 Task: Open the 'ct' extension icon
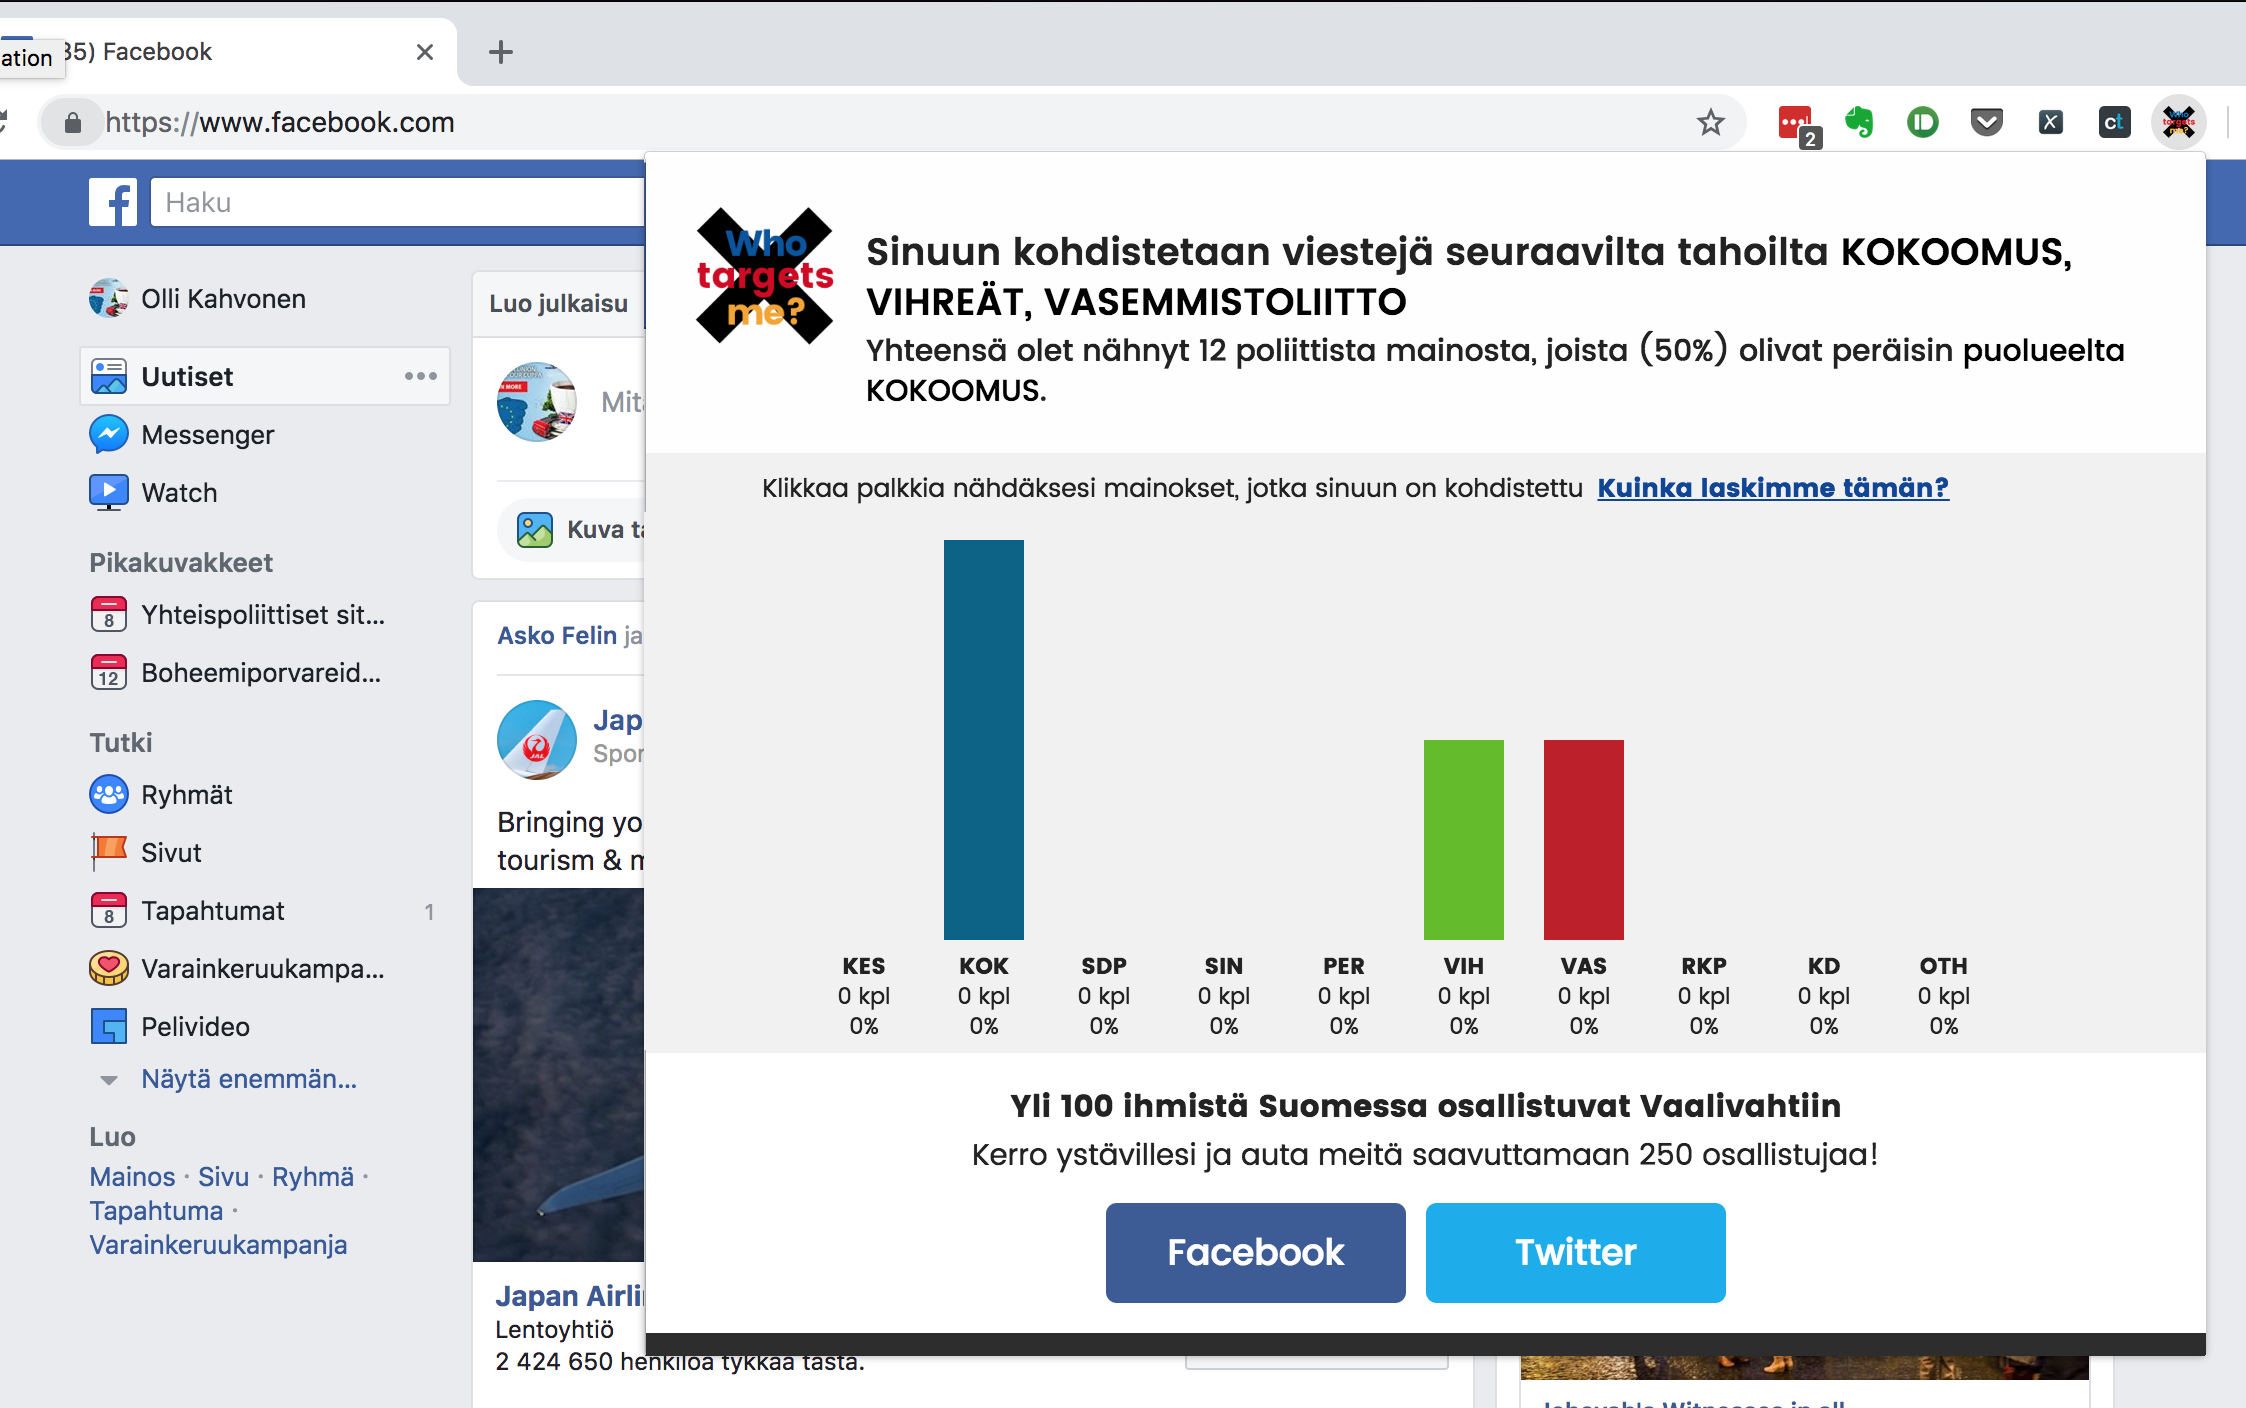2114,123
